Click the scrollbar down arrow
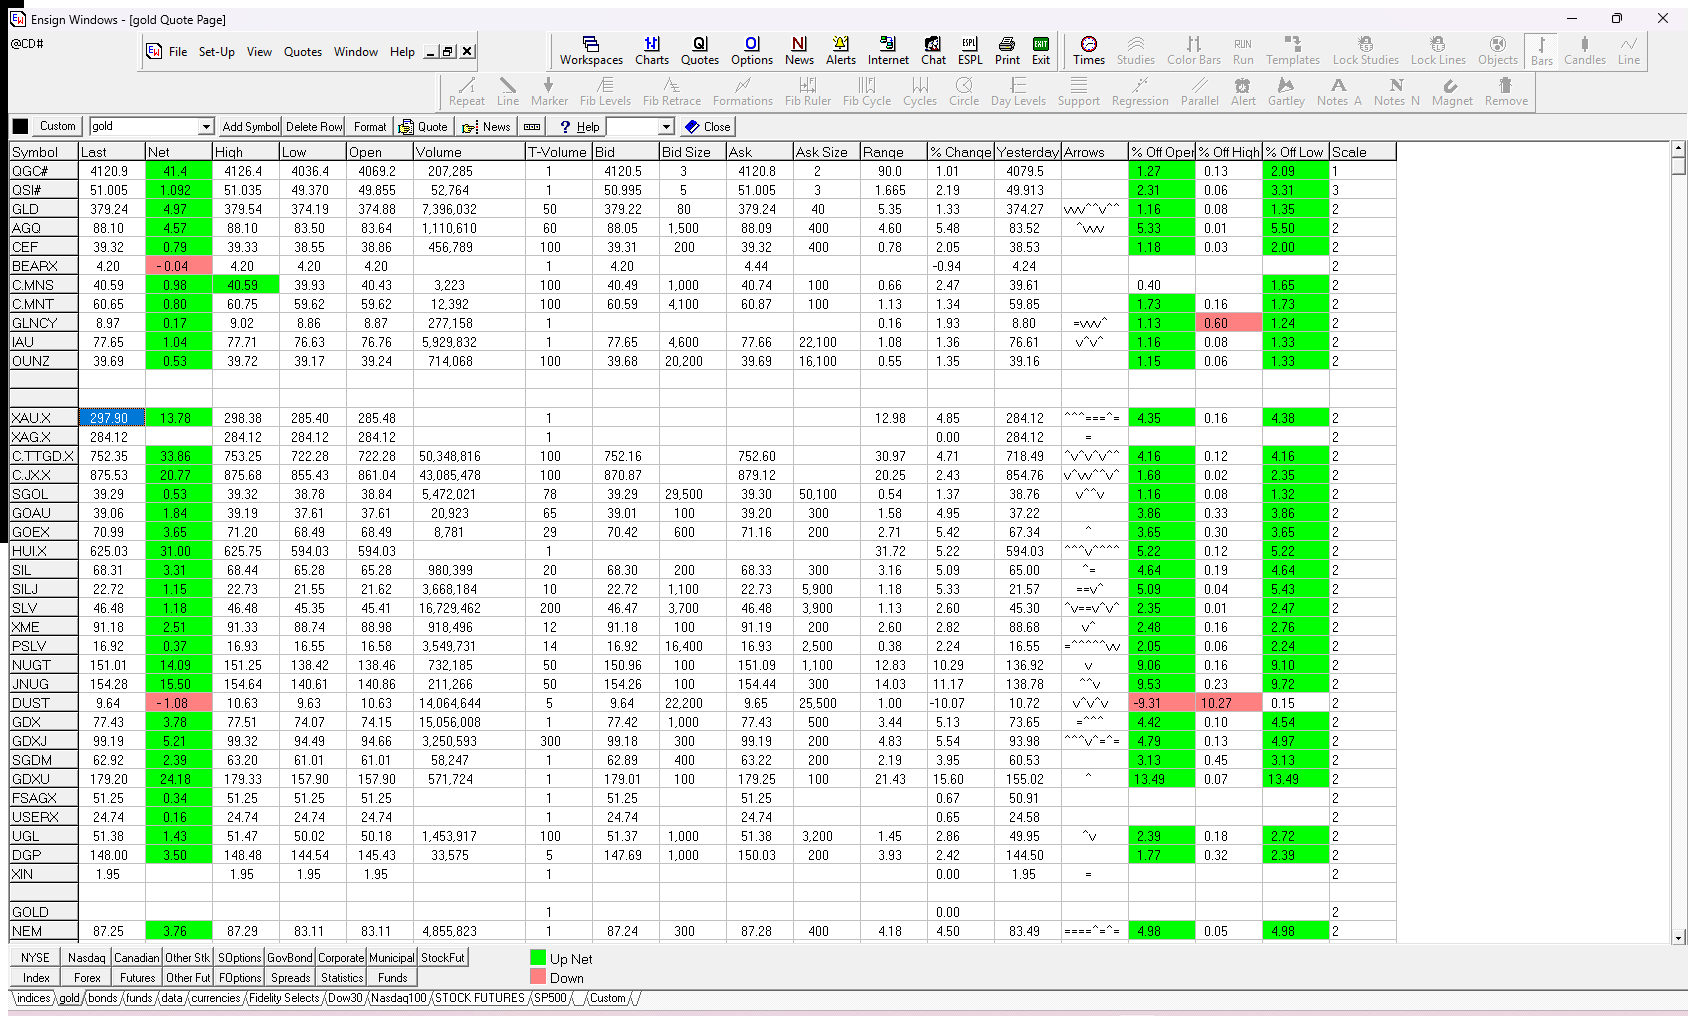 (x=1679, y=938)
